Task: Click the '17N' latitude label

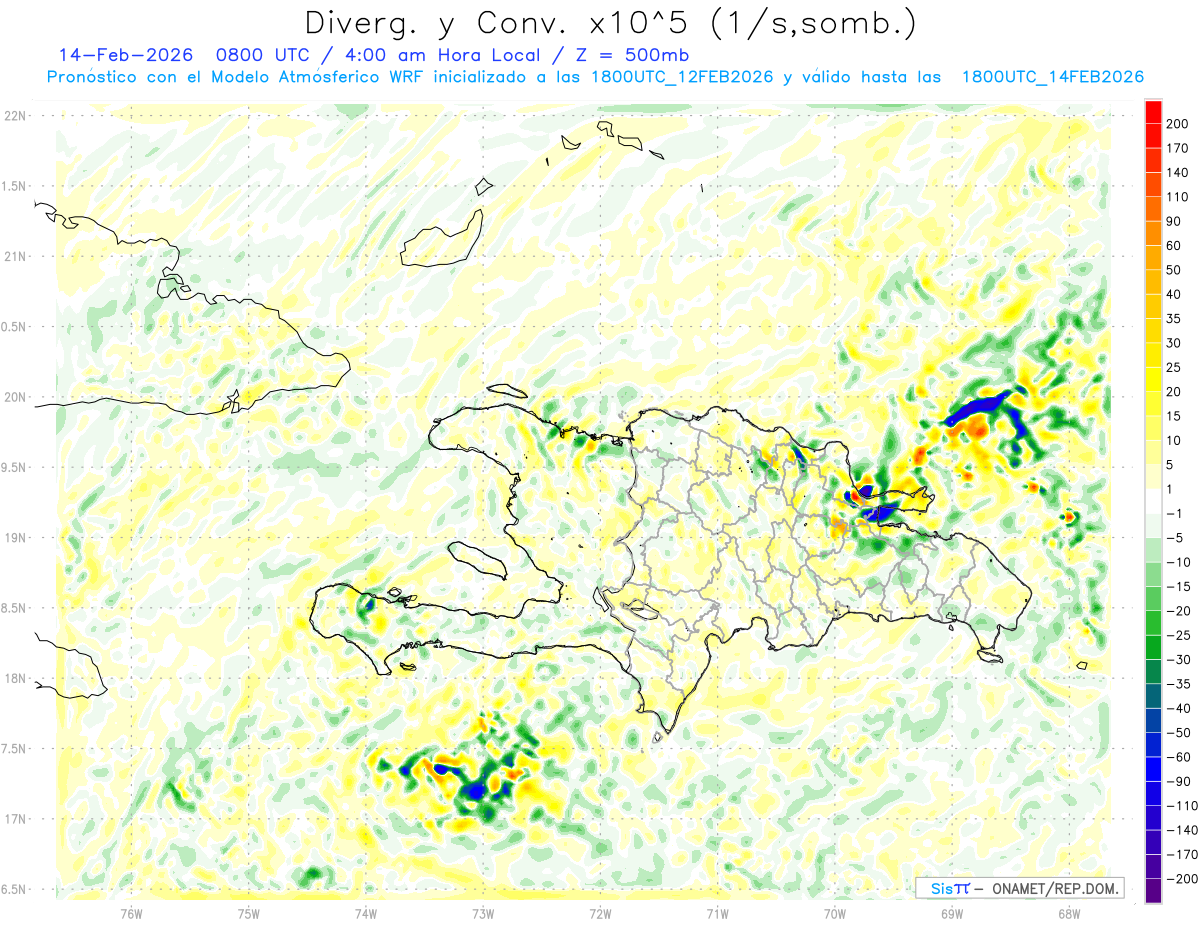Action: 14,819
